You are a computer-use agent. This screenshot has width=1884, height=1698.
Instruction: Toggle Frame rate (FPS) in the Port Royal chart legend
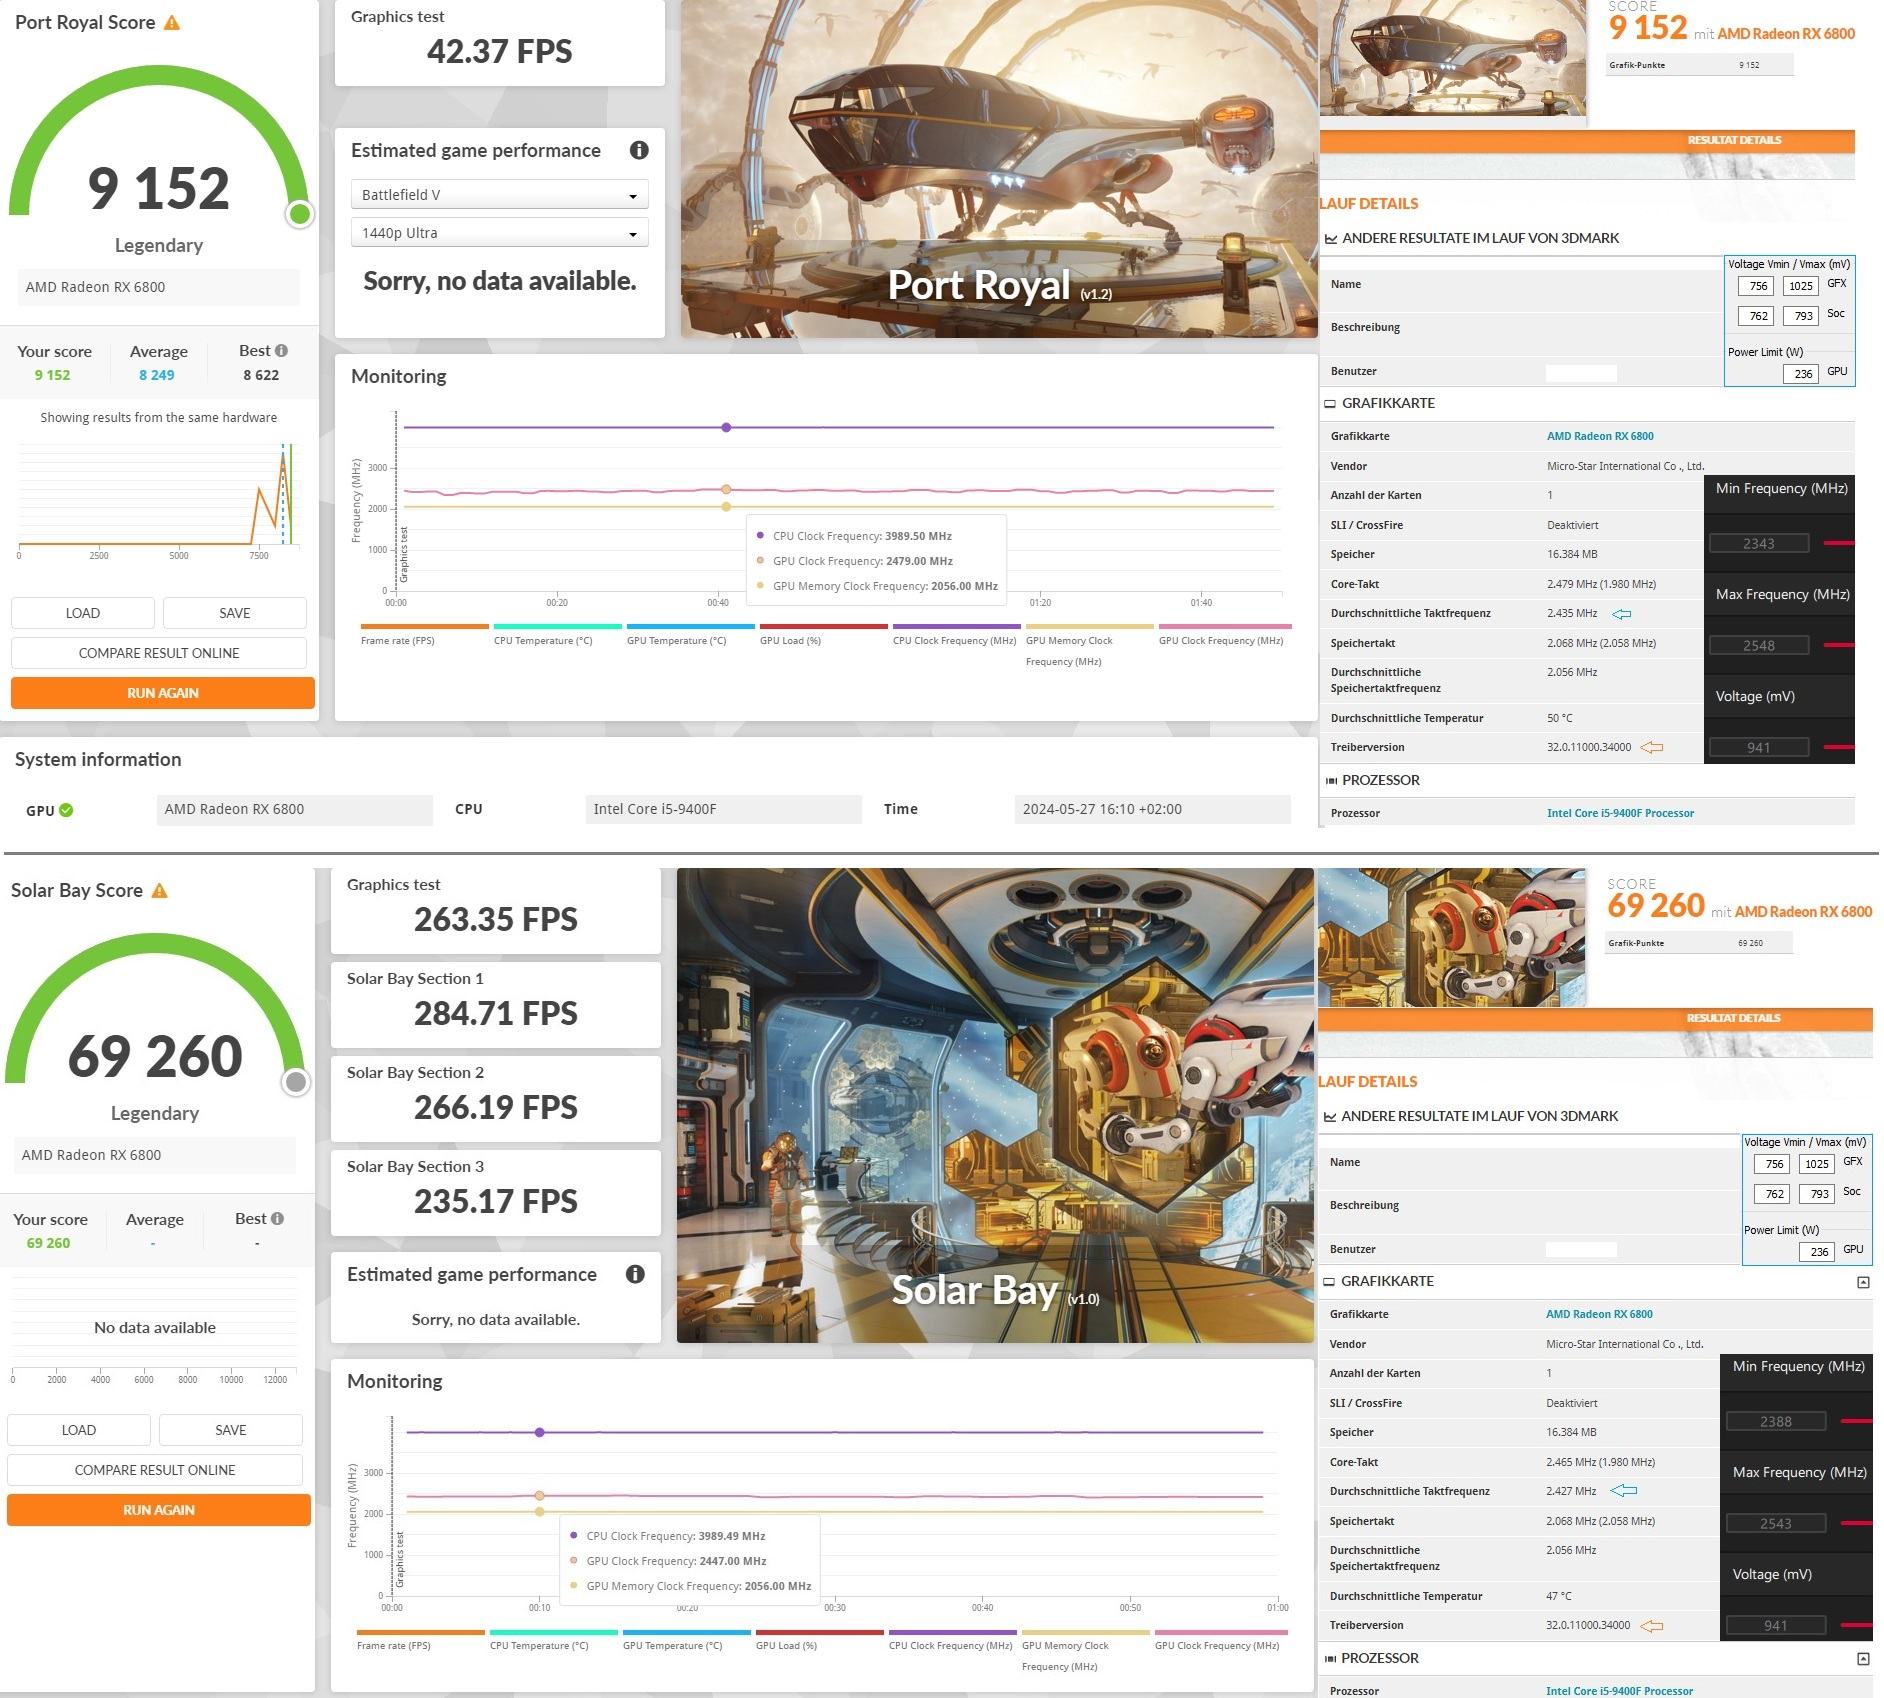424,634
